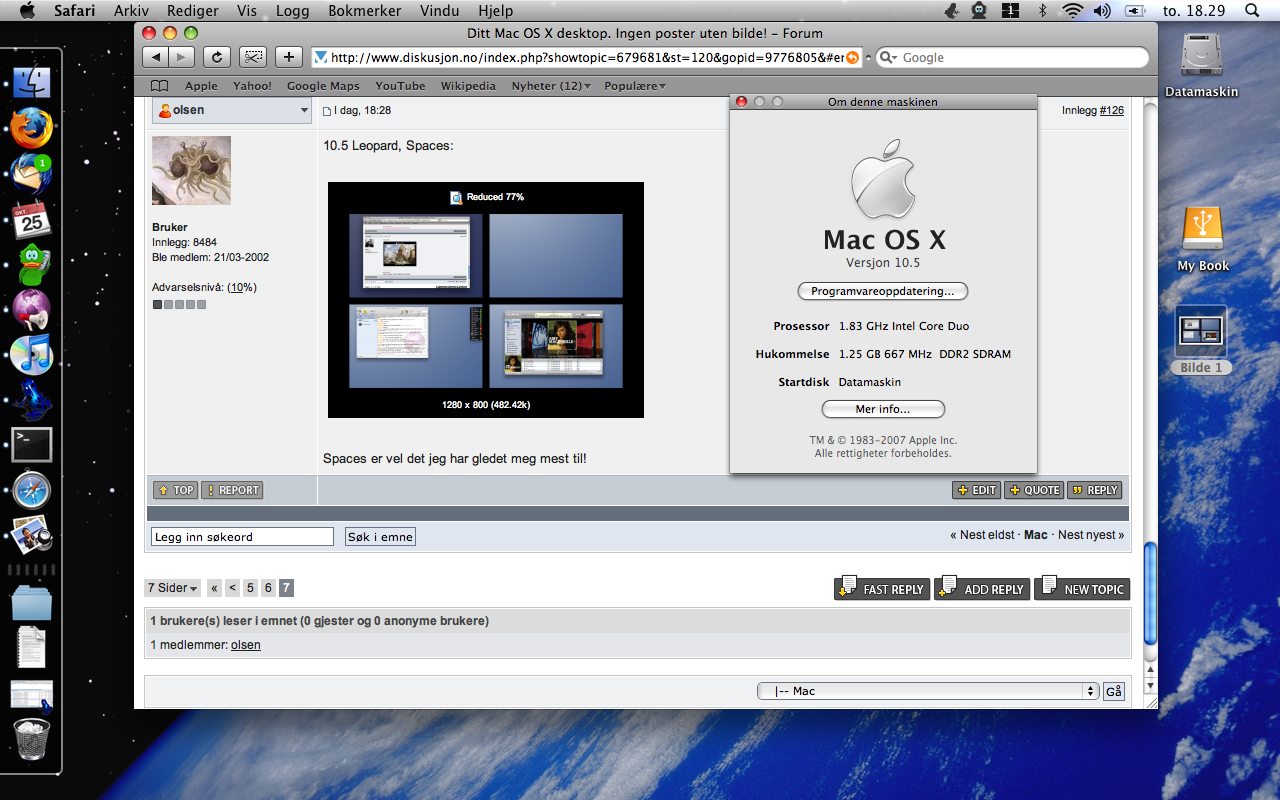Open the Arkiv menu
The image size is (1280, 800).
[132, 11]
